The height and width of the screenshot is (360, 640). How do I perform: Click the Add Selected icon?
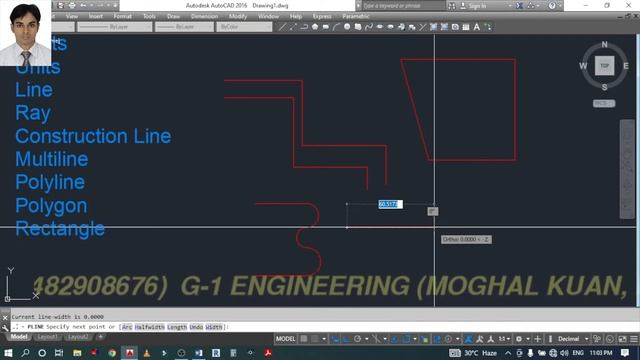488,27
